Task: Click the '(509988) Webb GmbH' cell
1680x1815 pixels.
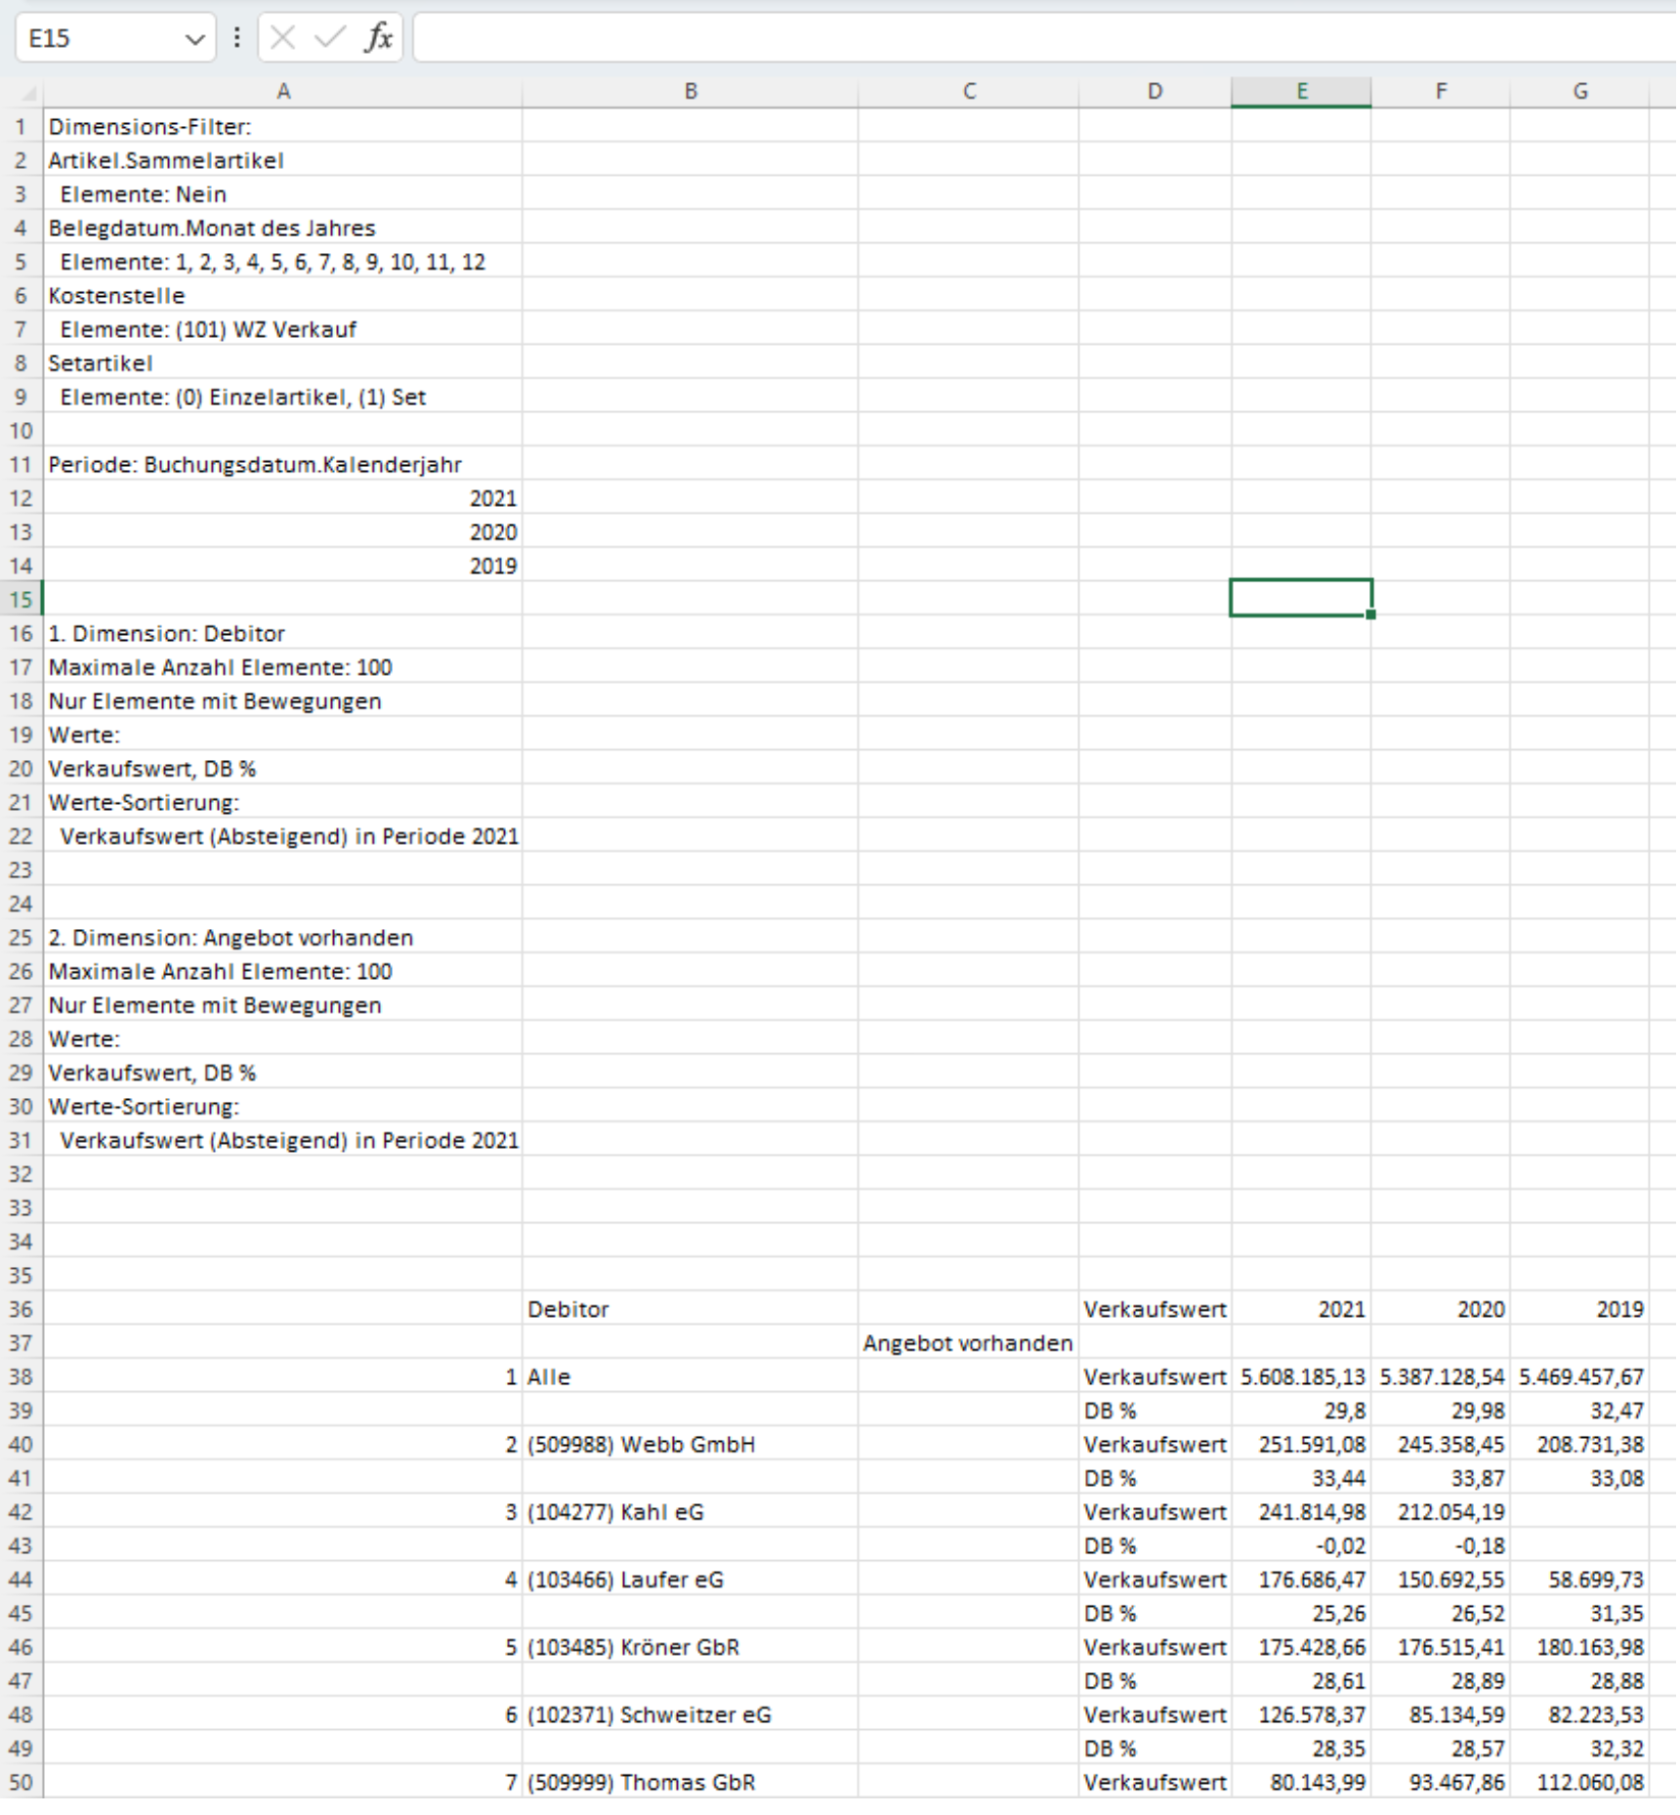Action: [x=690, y=1445]
